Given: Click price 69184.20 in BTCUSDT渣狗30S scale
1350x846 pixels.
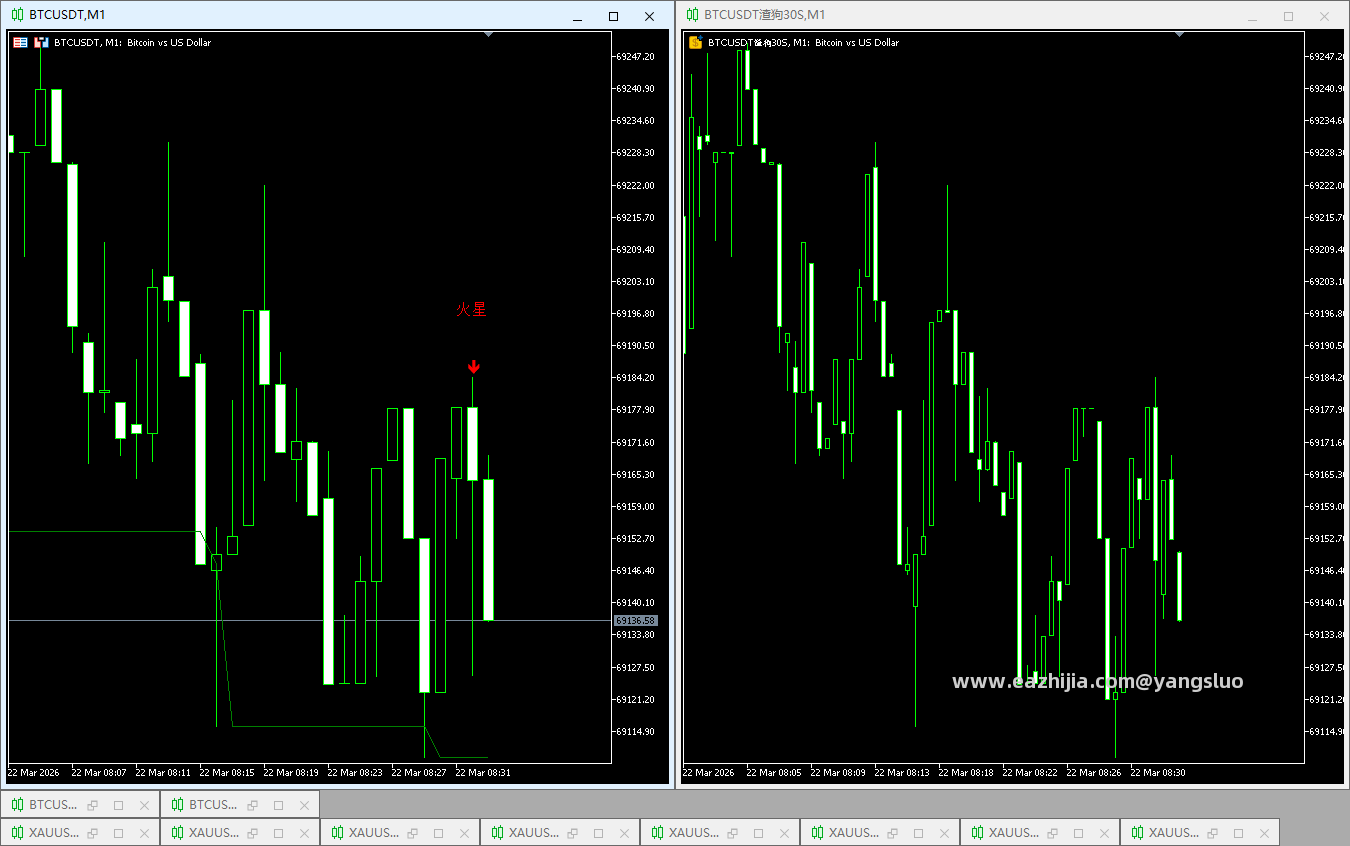Looking at the screenshot, I should (x=1328, y=377).
